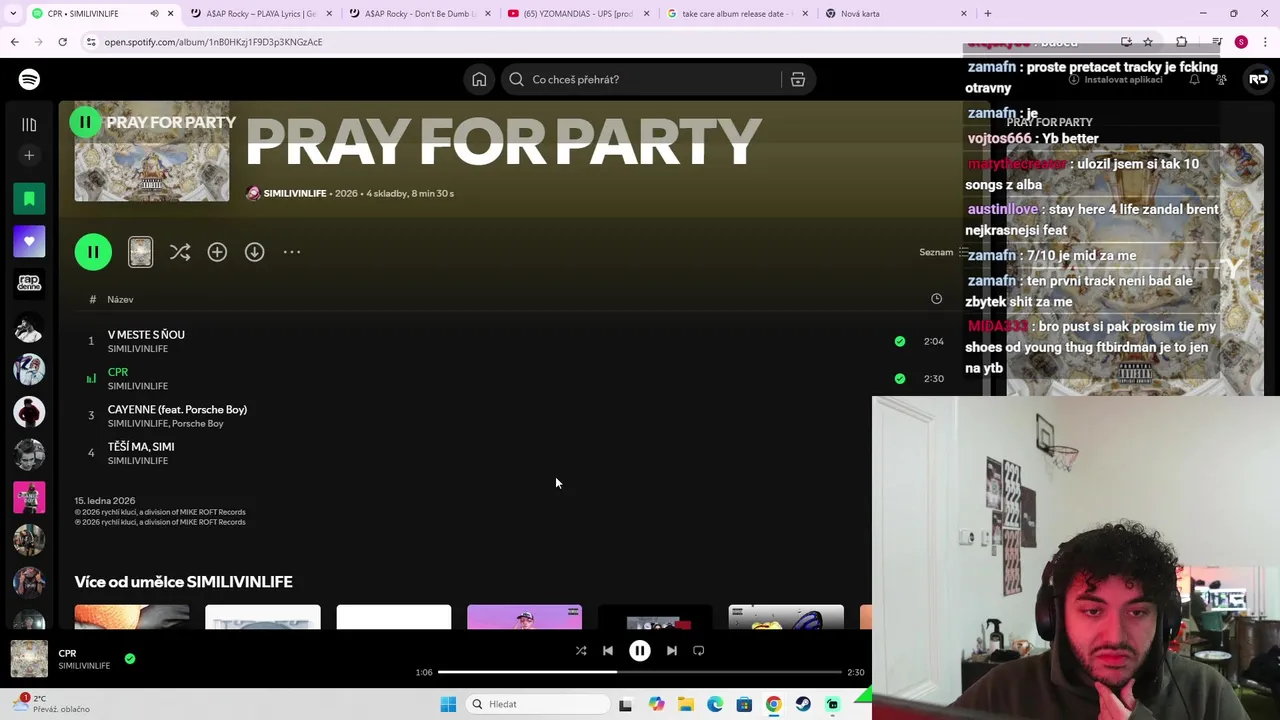
Task: Switch to A$AP Rocky PLAYA Lyrics tab
Action: pyautogui.click(x=260, y=14)
